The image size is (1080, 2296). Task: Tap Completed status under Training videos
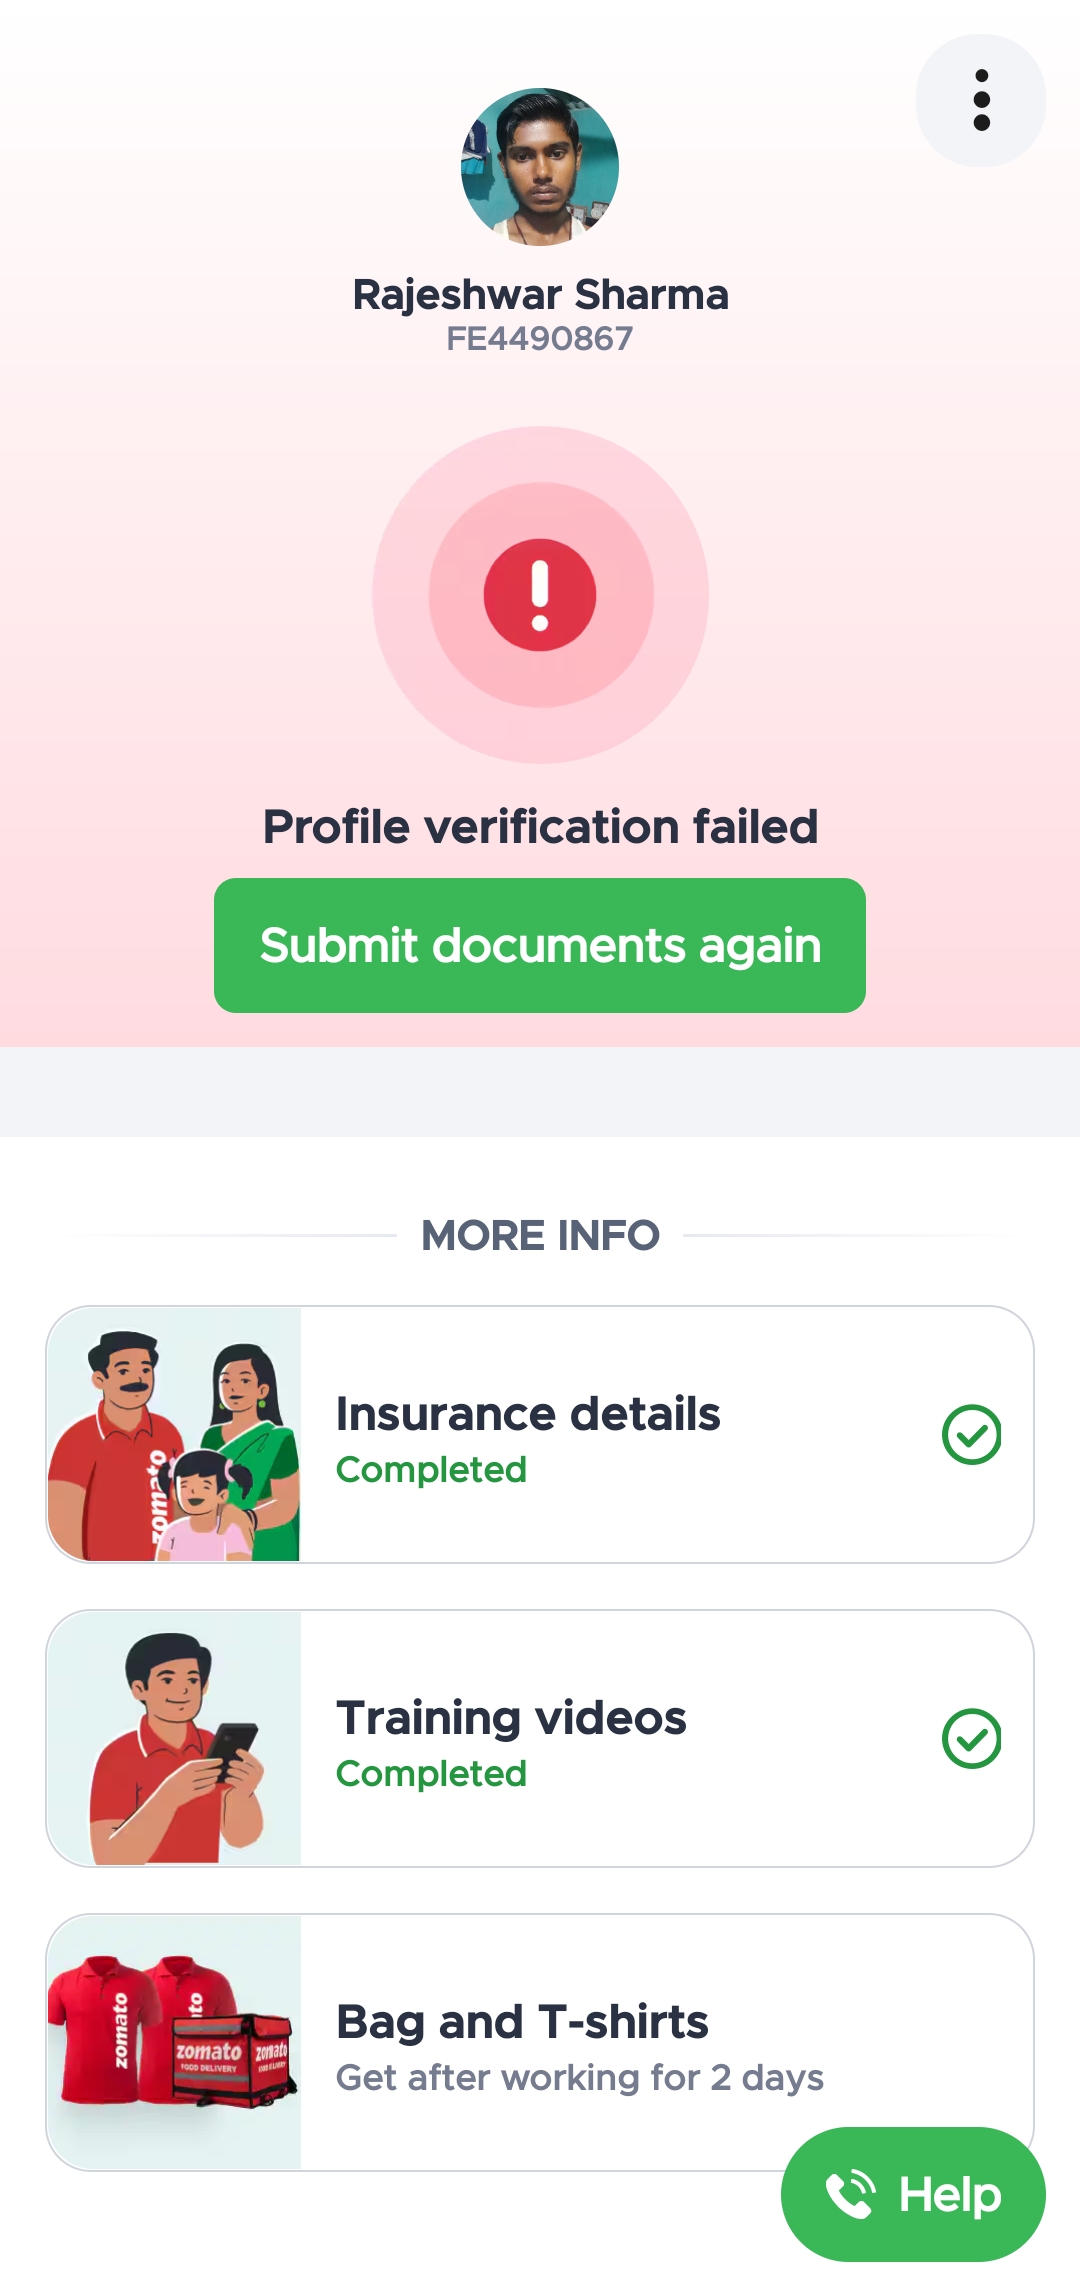click(431, 1774)
